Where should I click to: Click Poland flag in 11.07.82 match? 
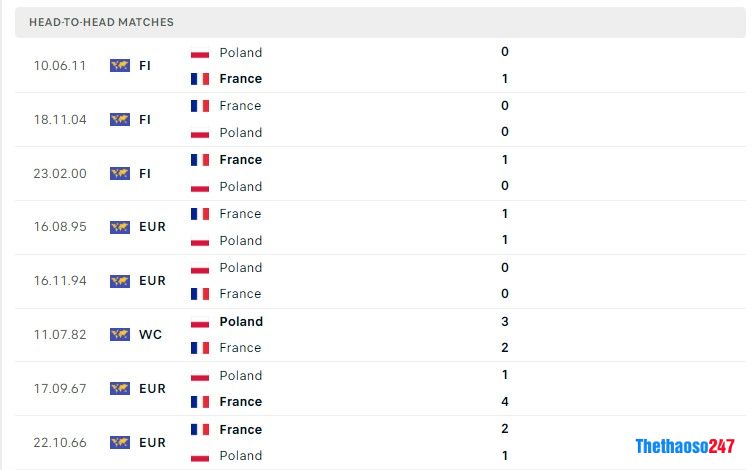200,322
